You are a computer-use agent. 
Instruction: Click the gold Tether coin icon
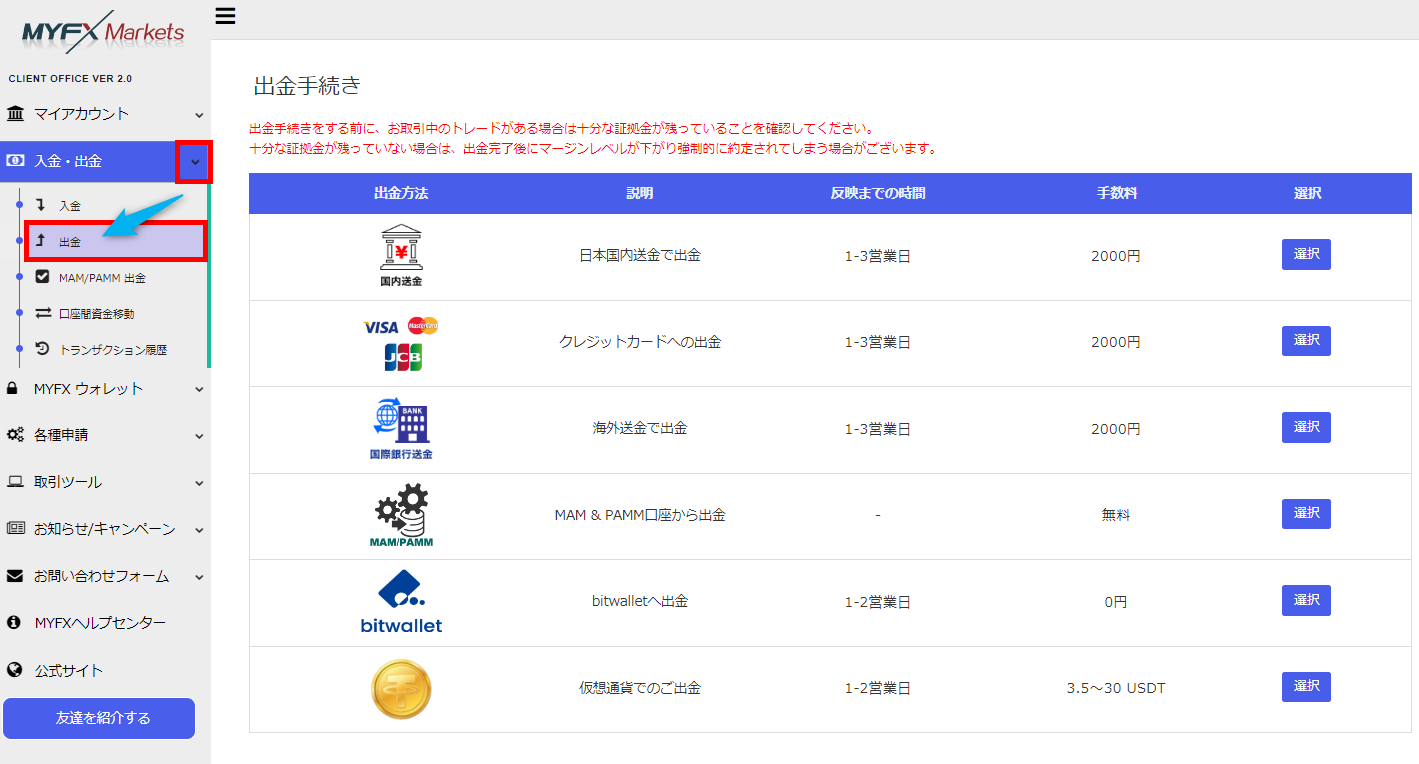pos(401,689)
